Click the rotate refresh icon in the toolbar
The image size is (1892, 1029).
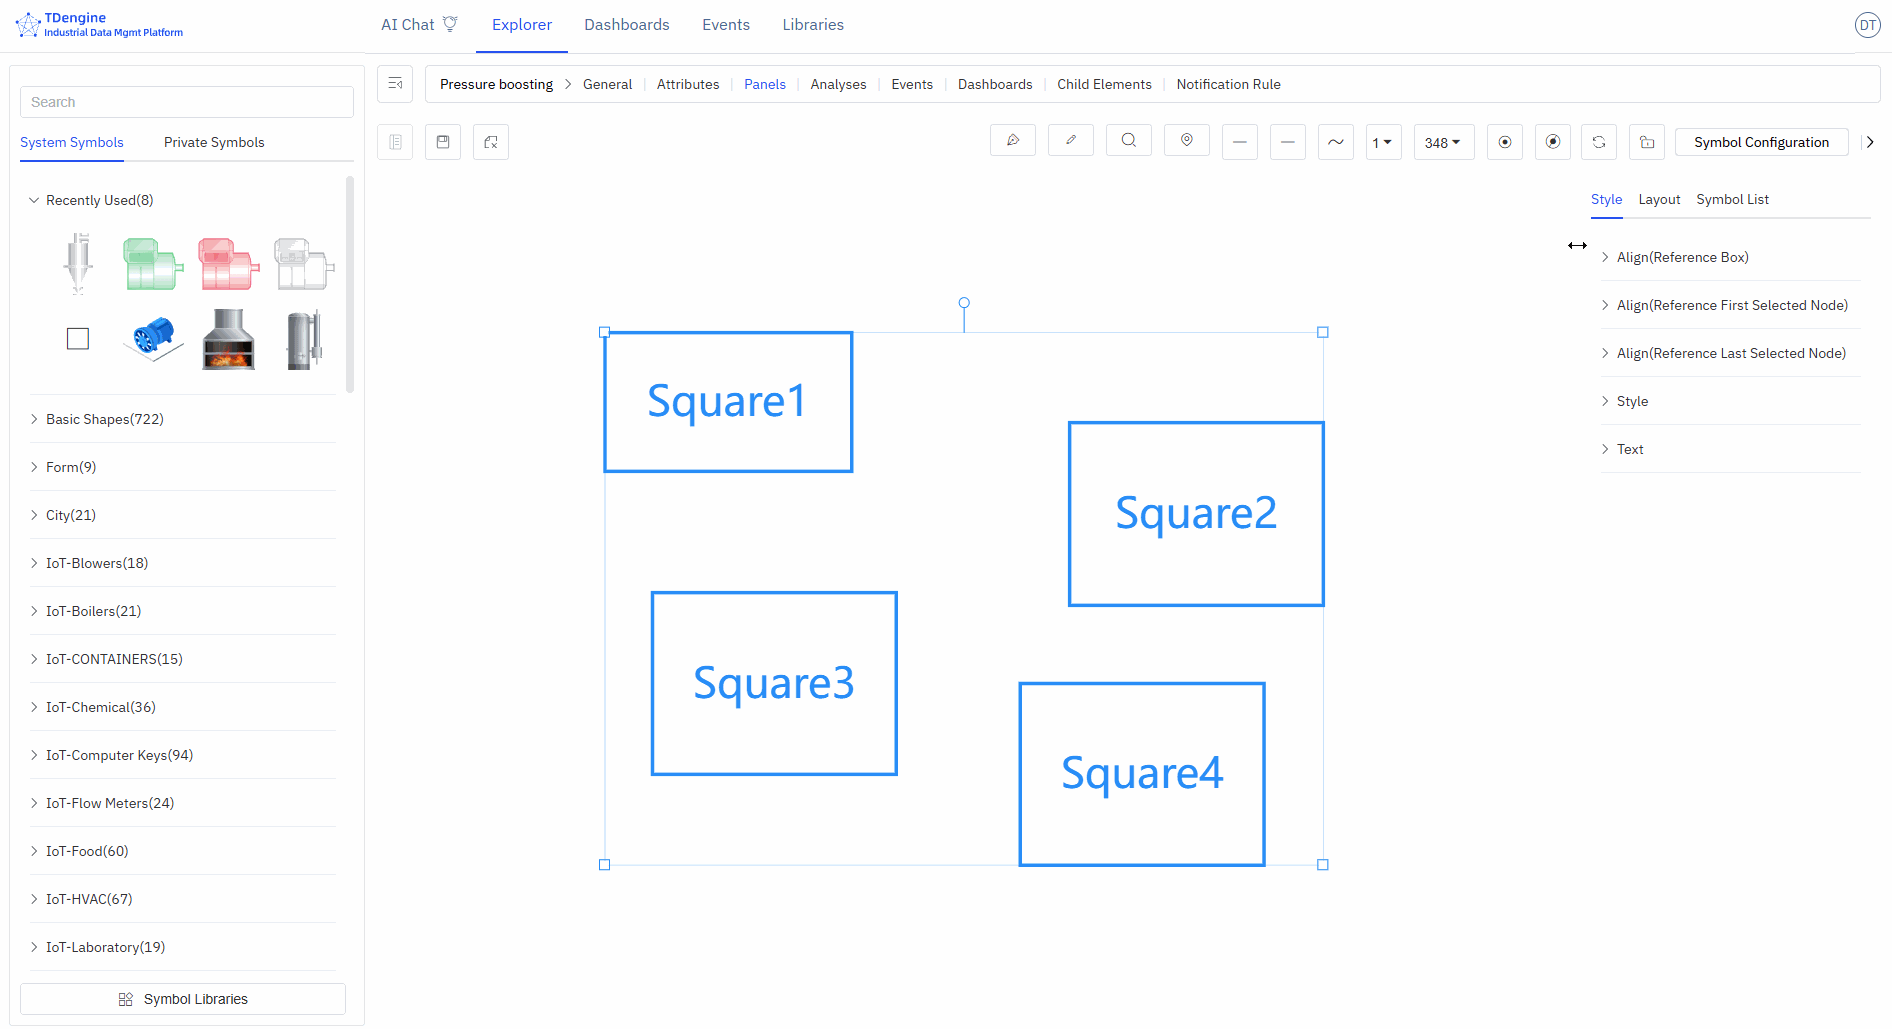[x=1599, y=141]
